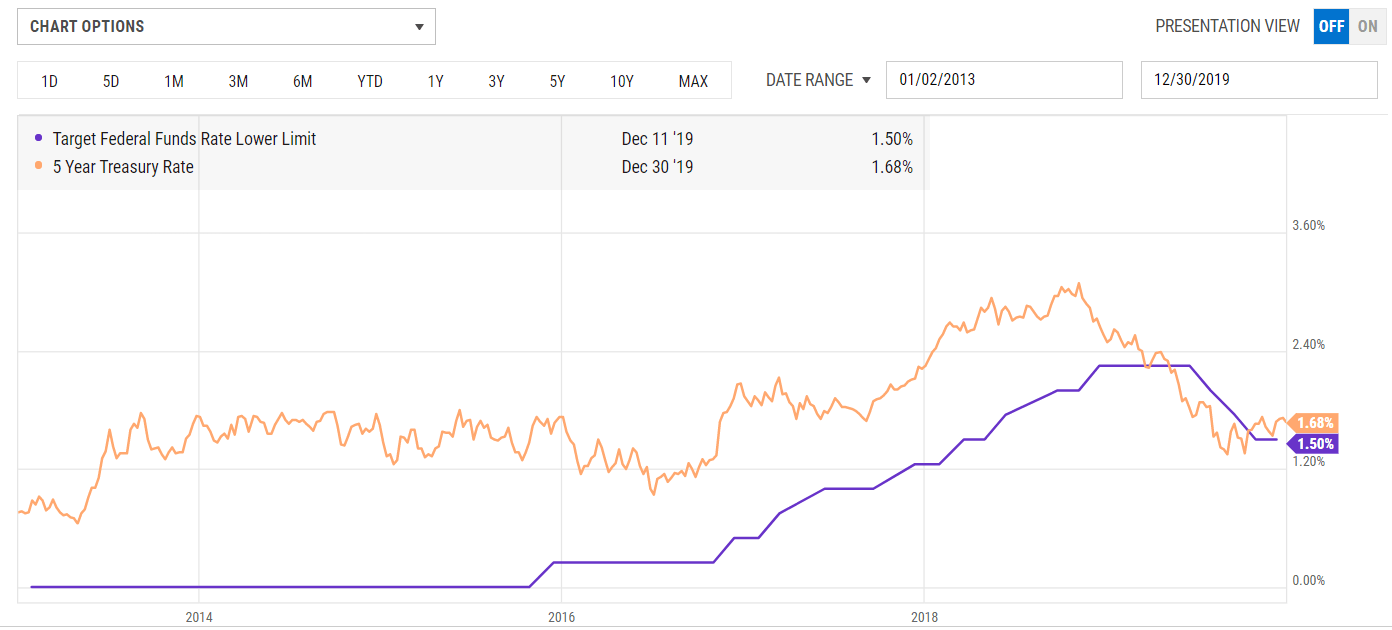The width and height of the screenshot is (1392, 630).
Task: Click the end date field showing 12/30/2019
Action: click(1259, 79)
